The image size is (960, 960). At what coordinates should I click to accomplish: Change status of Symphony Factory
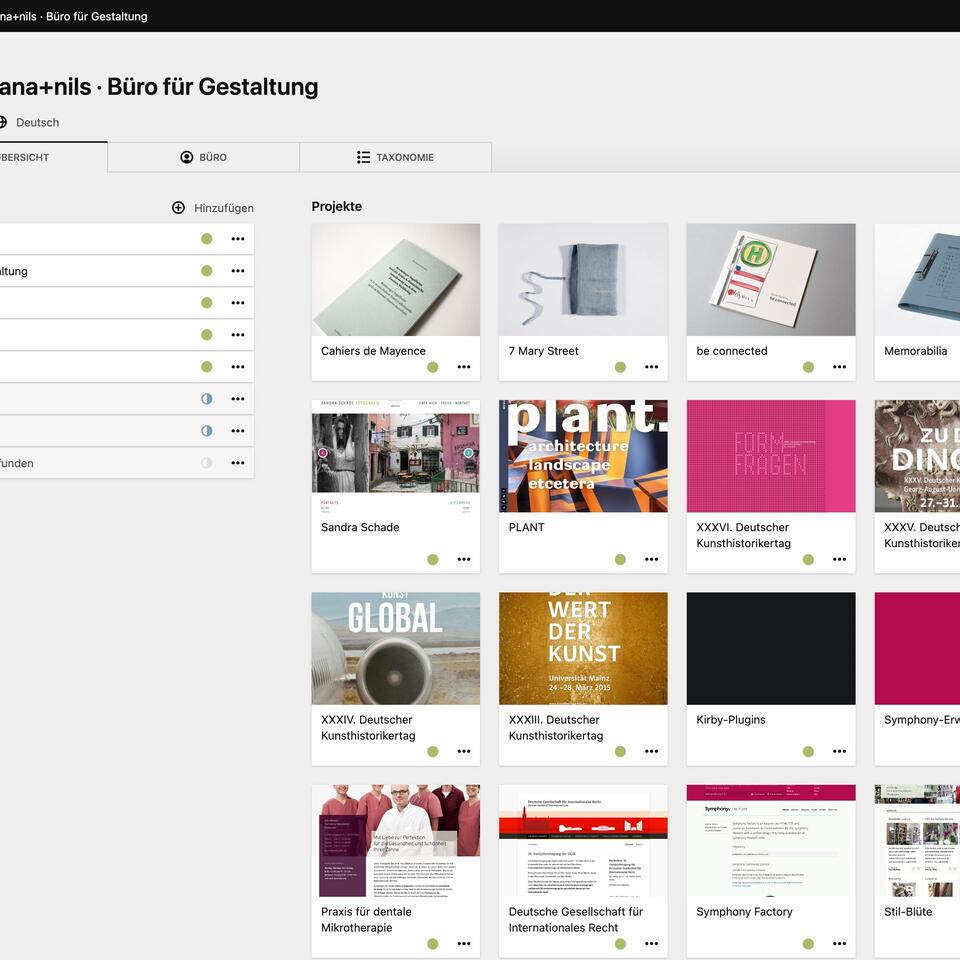[x=808, y=944]
